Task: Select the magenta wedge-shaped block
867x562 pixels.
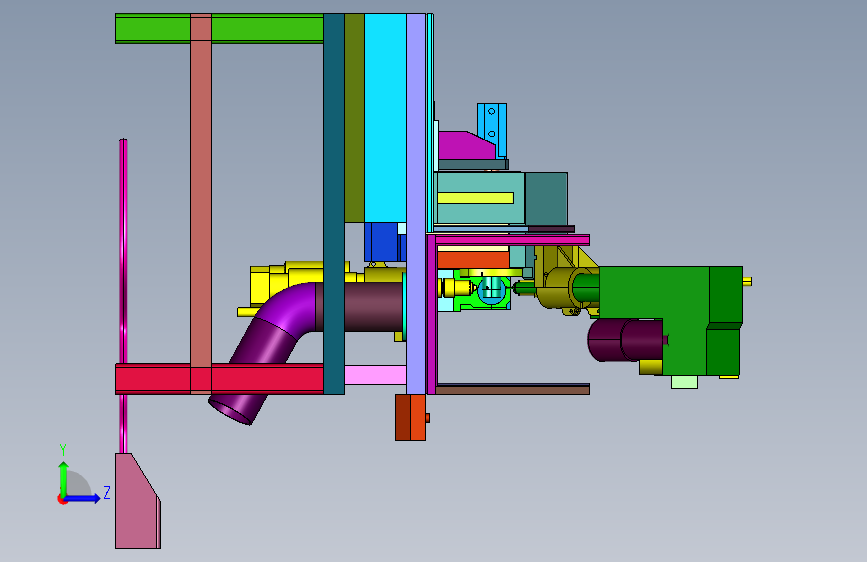Action: (x=466, y=145)
